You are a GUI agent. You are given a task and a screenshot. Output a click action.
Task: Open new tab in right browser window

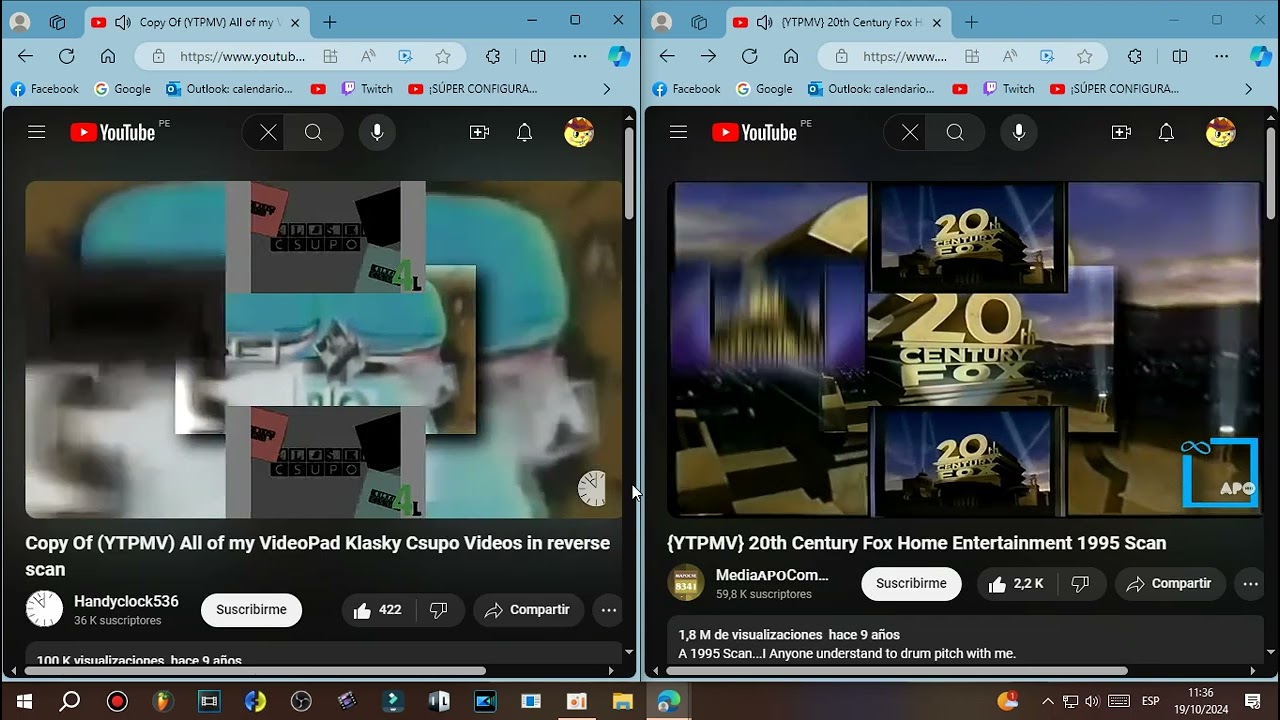point(971,22)
